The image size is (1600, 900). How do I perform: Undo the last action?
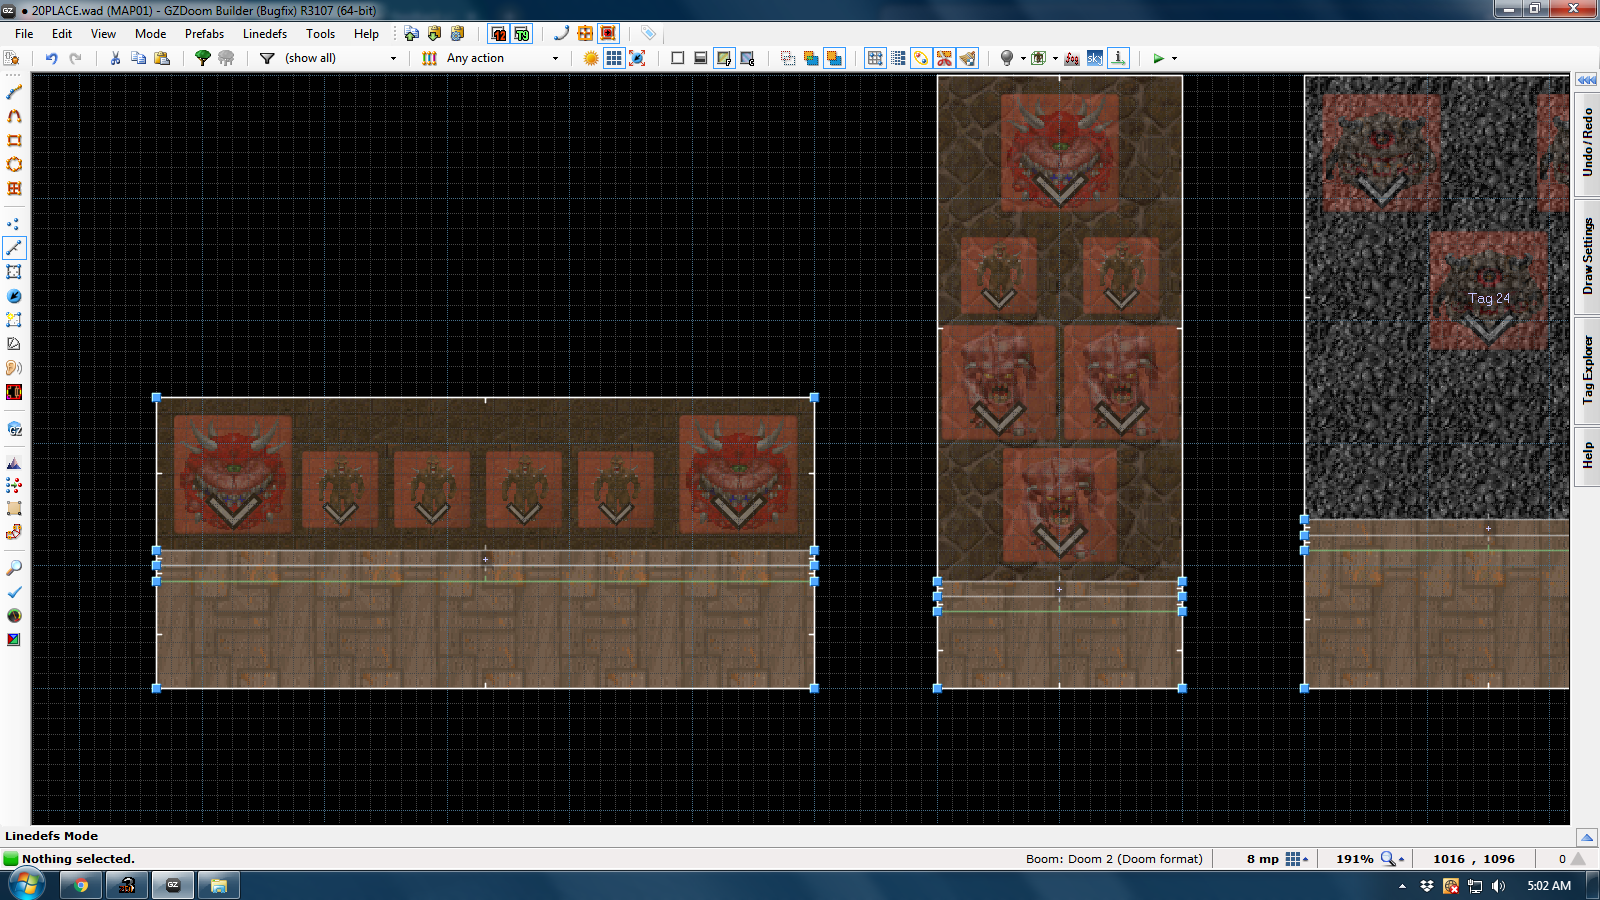click(51, 58)
